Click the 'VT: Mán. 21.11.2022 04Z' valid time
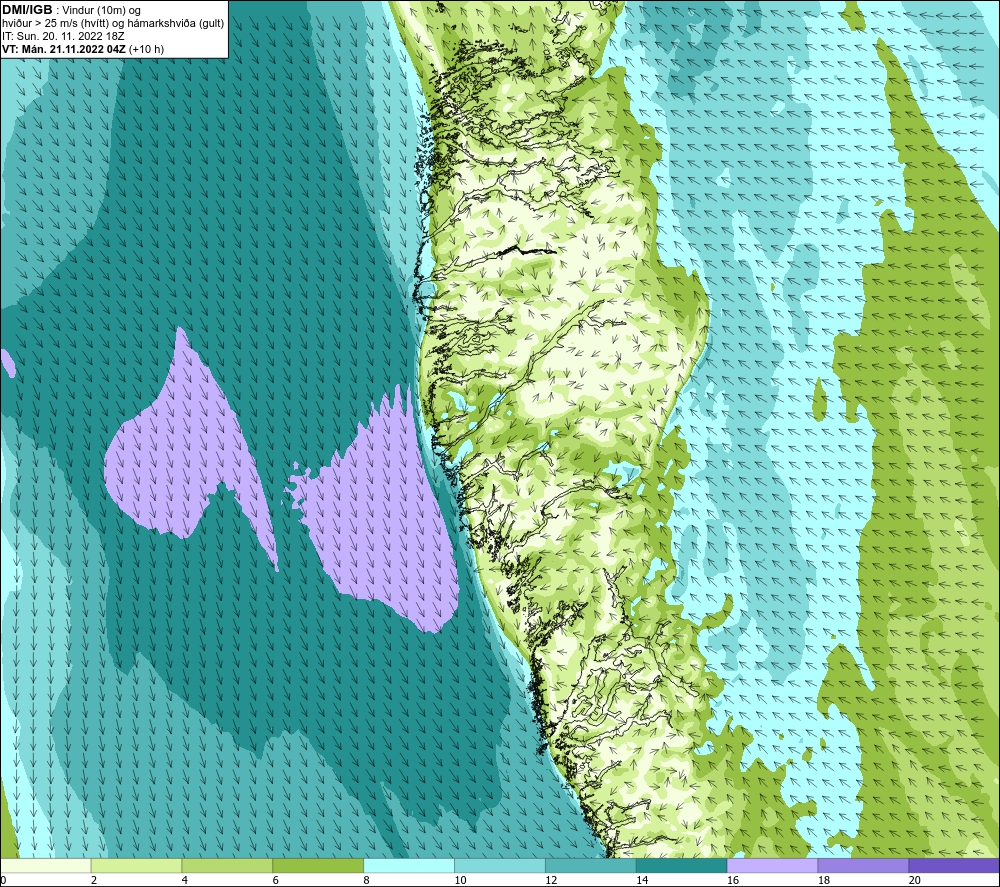 pos(64,49)
